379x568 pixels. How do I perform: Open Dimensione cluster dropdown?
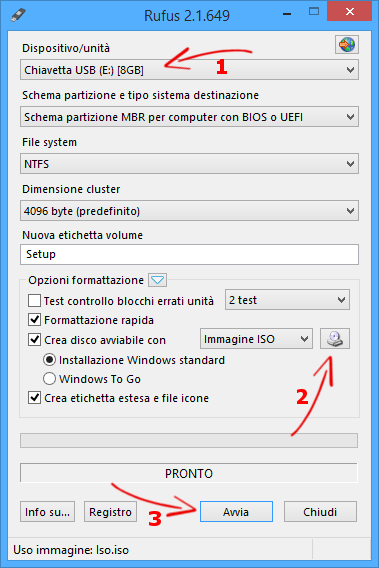[190, 211]
